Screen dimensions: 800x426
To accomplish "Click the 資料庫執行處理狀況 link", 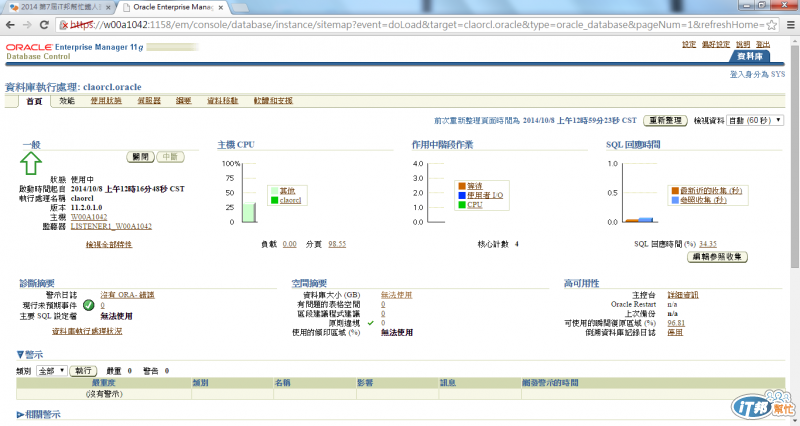I will point(87,331).
